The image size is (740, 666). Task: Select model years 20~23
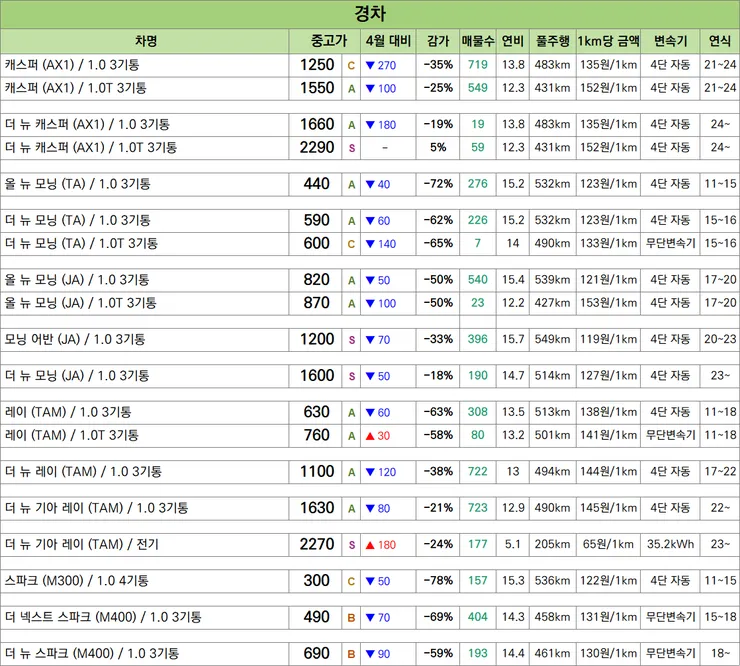click(x=720, y=339)
